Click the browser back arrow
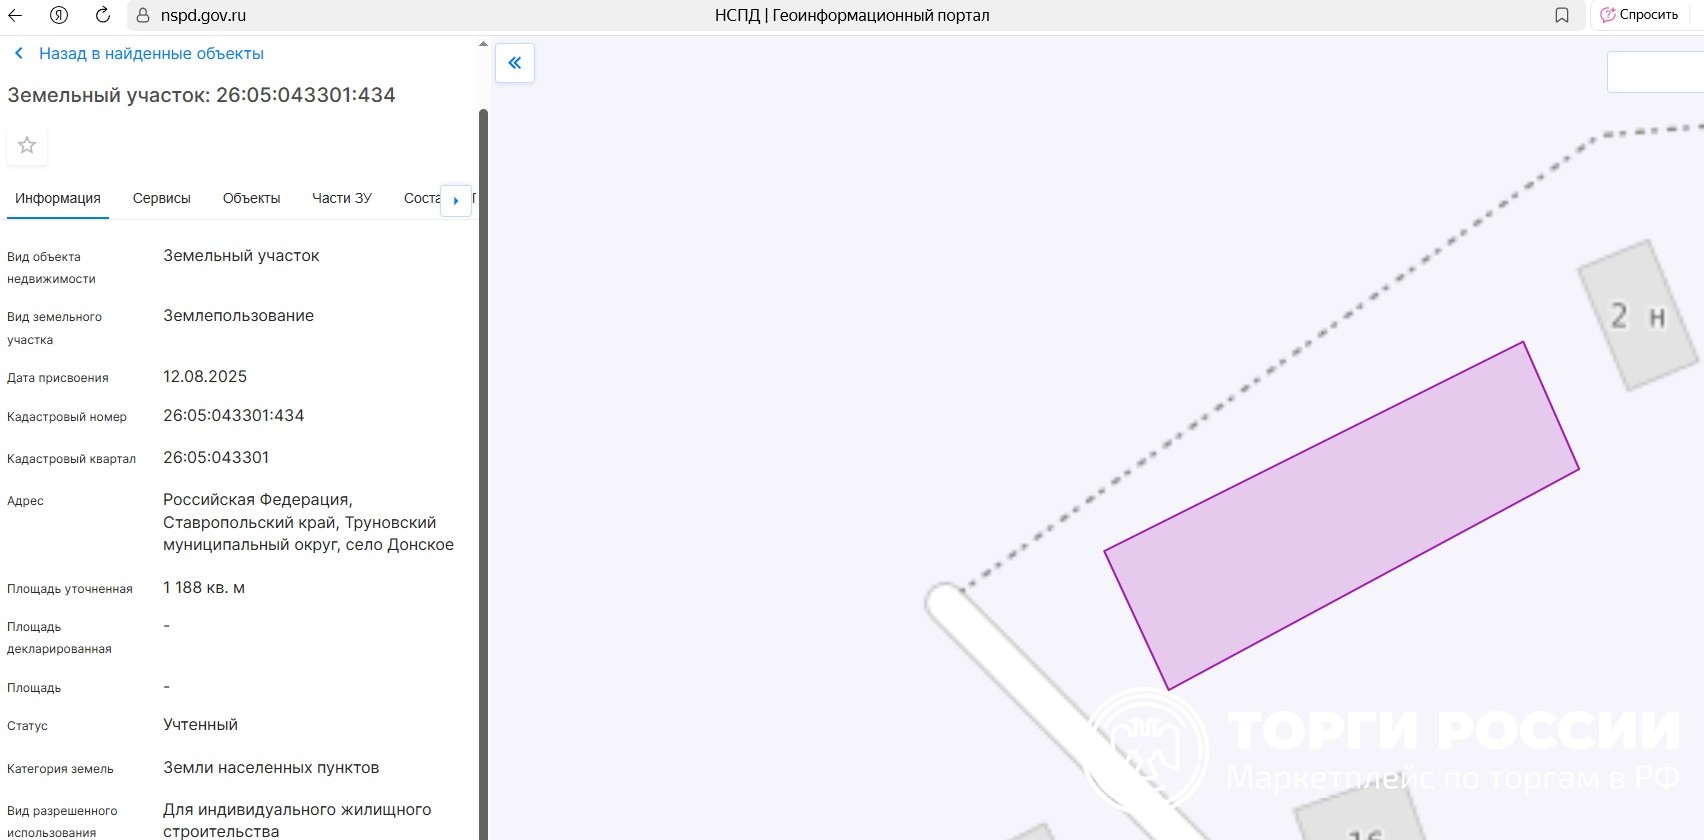The height and width of the screenshot is (840, 1704). (x=15, y=15)
